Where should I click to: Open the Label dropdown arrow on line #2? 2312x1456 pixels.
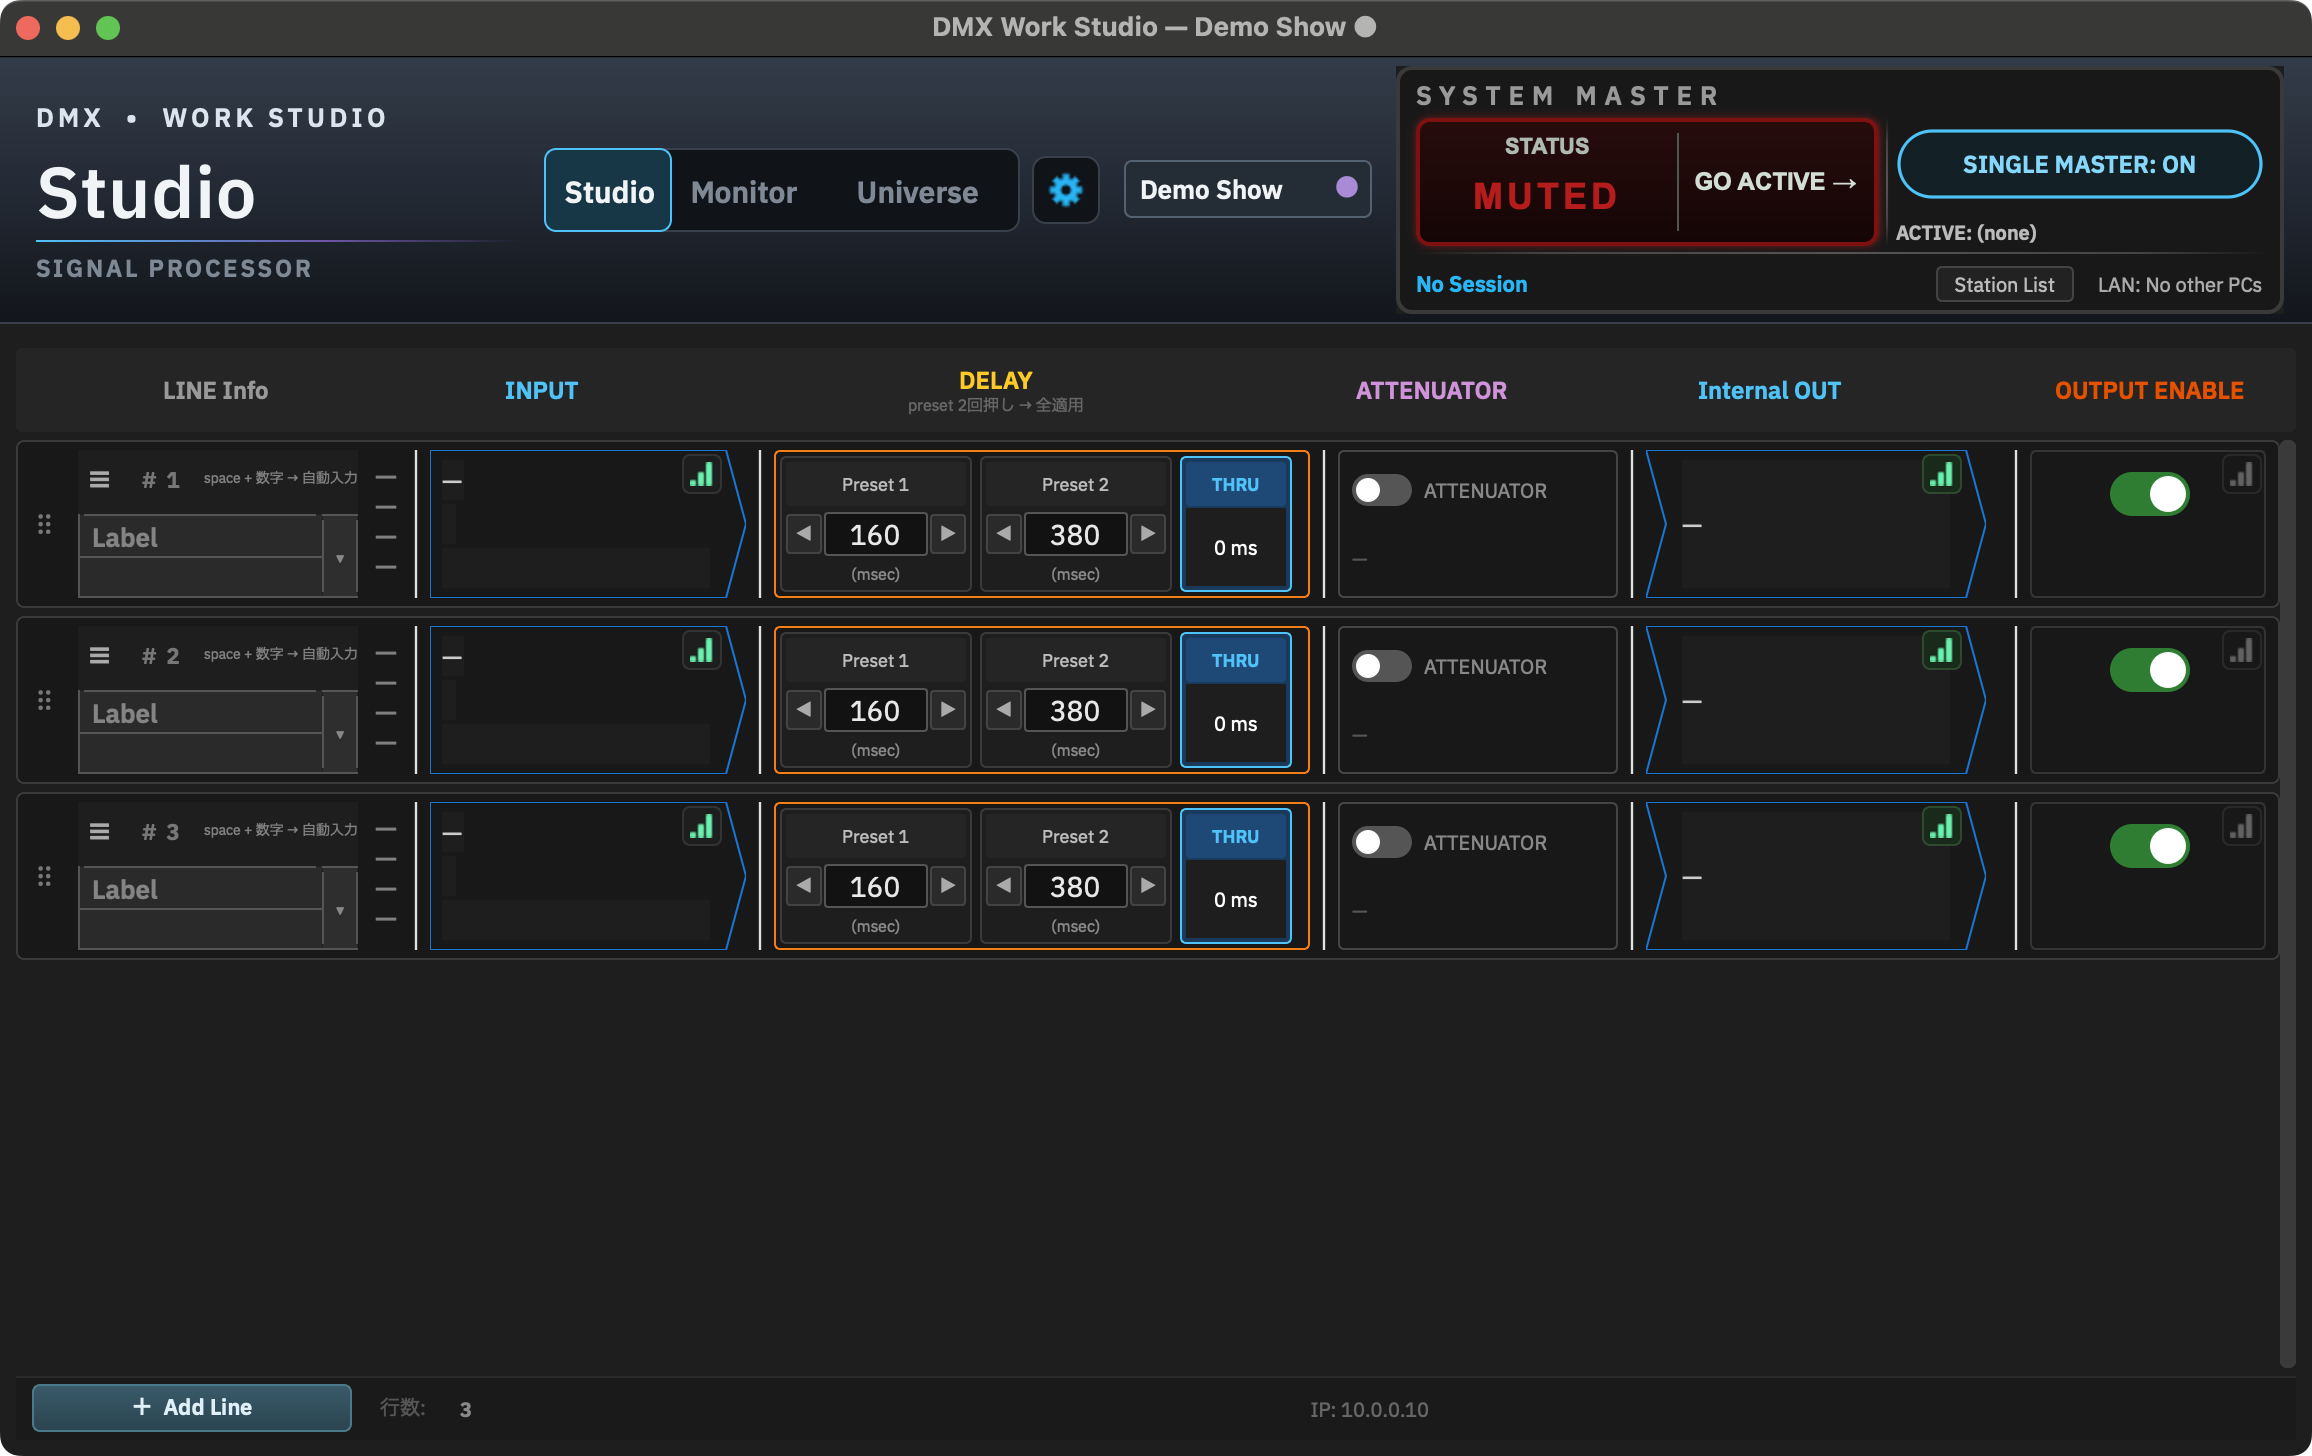pyautogui.click(x=340, y=734)
